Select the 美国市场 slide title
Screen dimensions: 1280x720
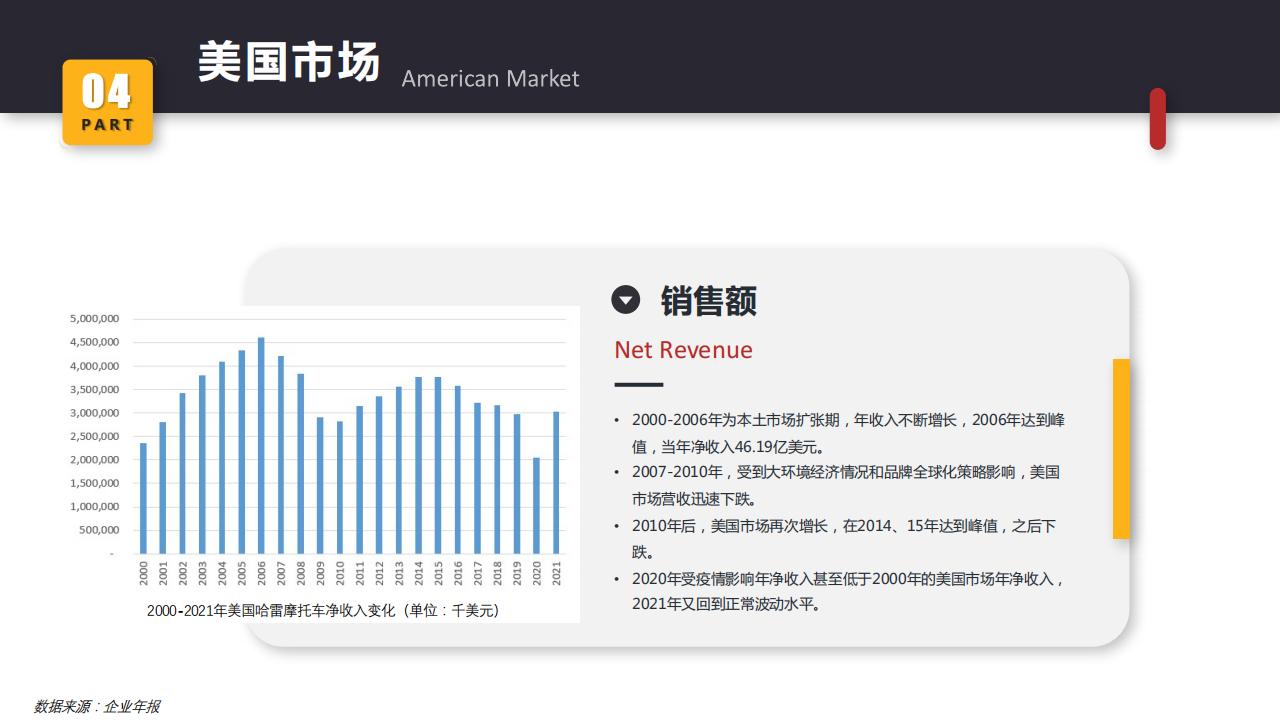(x=289, y=62)
